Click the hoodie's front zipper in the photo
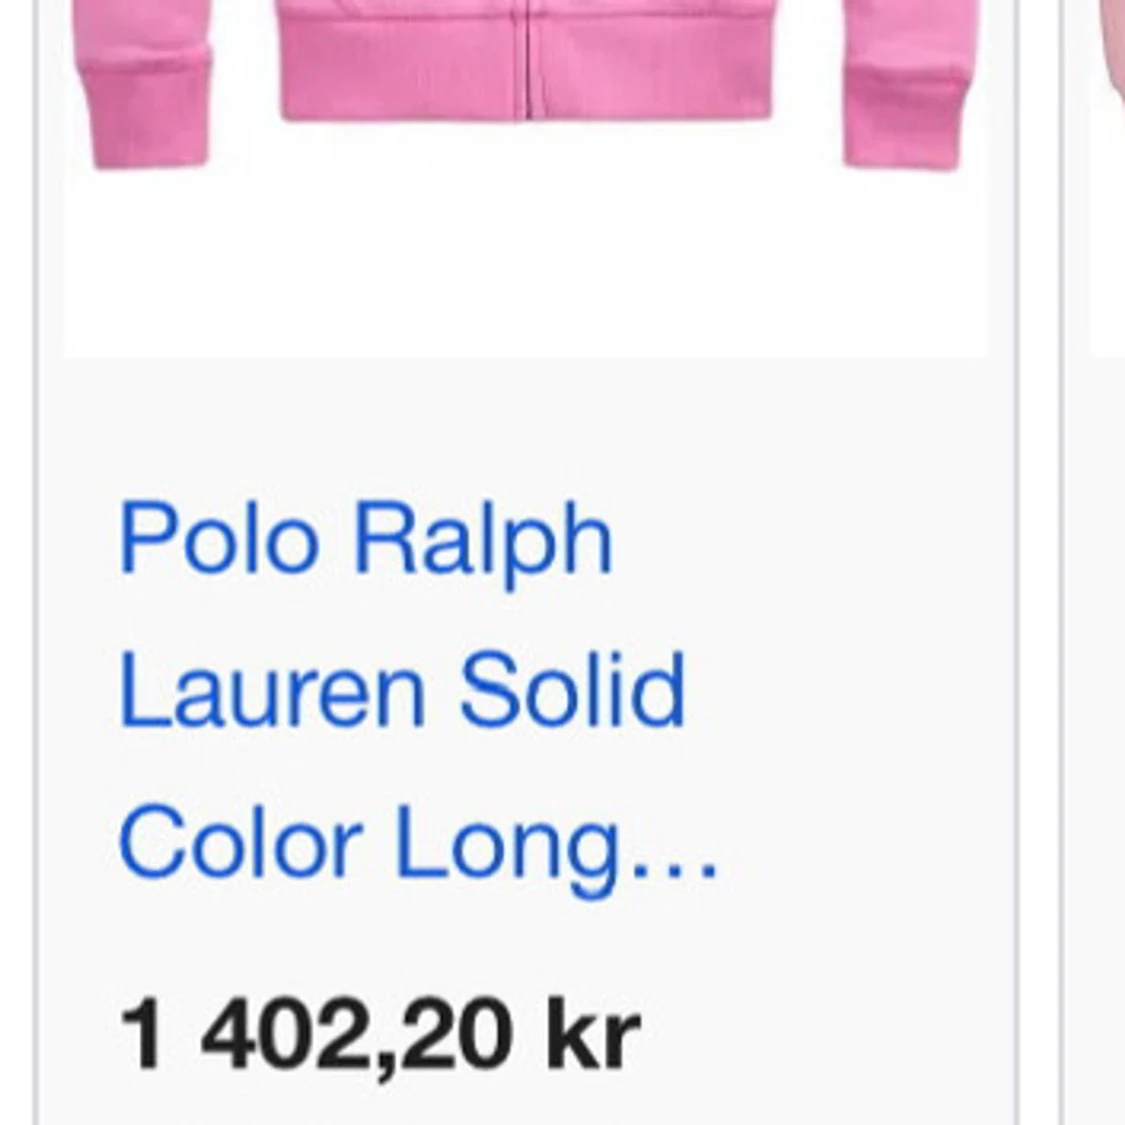 coord(529,59)
